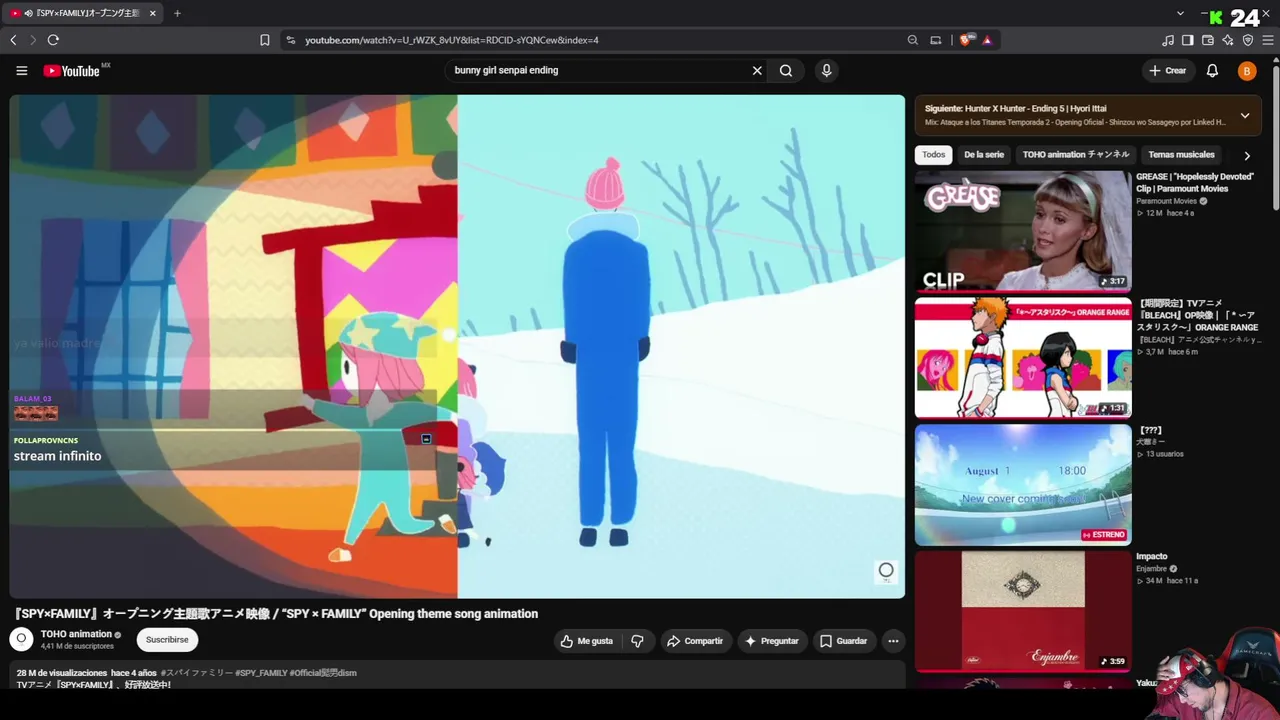This screenshot has width=1280, height=720.
Task: Select the Todos filter chip
Action: point(933,155)
